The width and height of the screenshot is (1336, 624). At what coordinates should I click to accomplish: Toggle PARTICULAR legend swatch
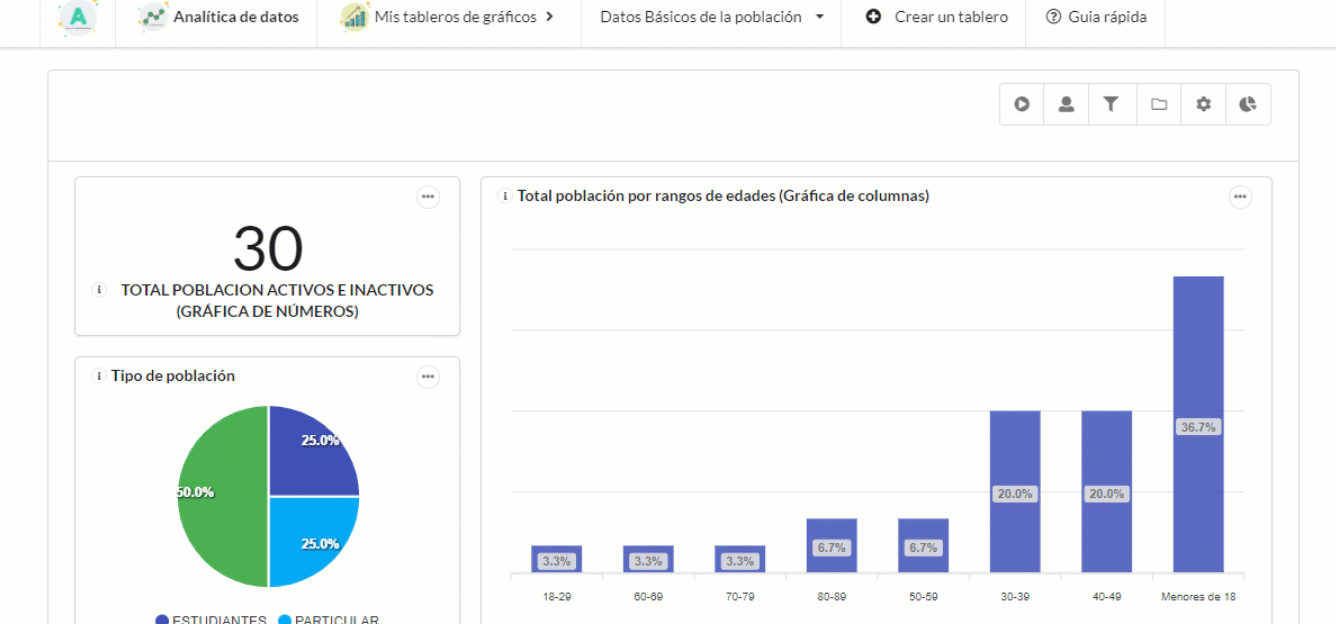(285, 620)
